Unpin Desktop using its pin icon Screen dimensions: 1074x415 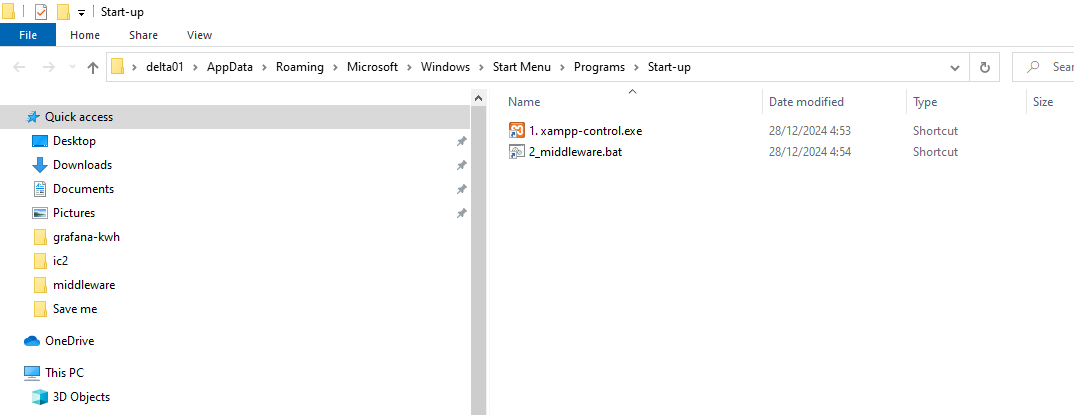click(461, 141)
